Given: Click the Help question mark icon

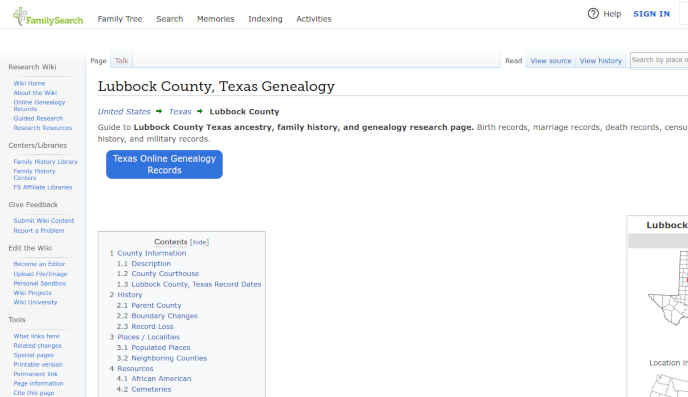Looking at the screenshot, I should click(x=593, y=14).
